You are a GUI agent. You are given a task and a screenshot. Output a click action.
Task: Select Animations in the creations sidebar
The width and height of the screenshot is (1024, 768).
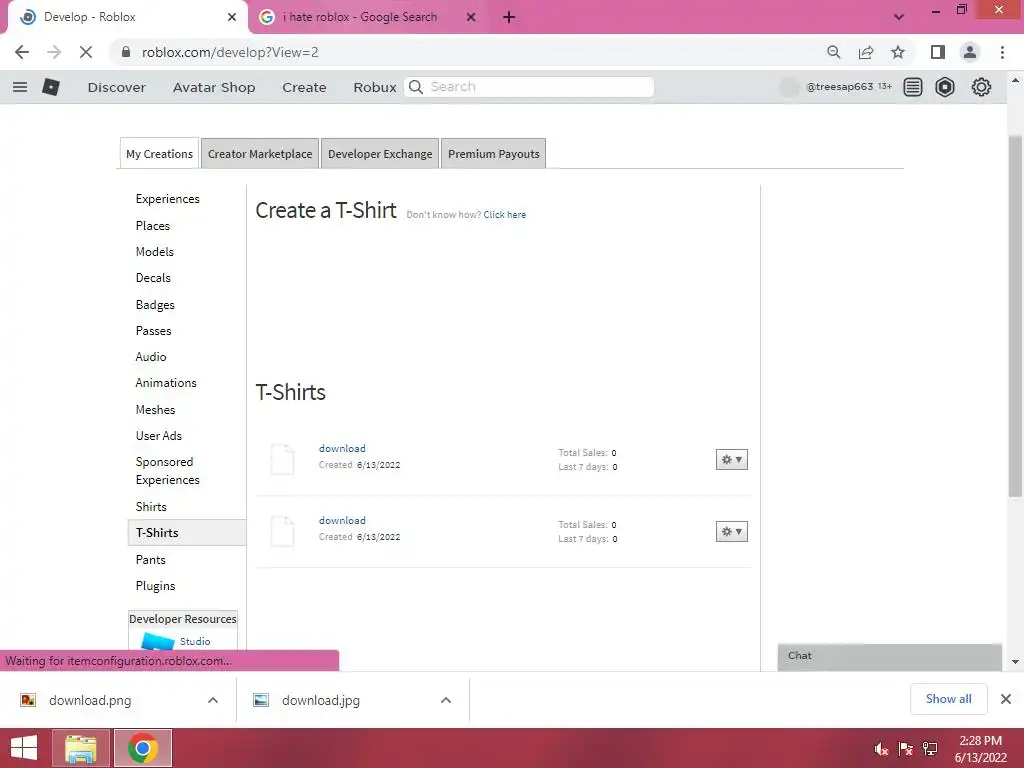click(x=166, y=383)
